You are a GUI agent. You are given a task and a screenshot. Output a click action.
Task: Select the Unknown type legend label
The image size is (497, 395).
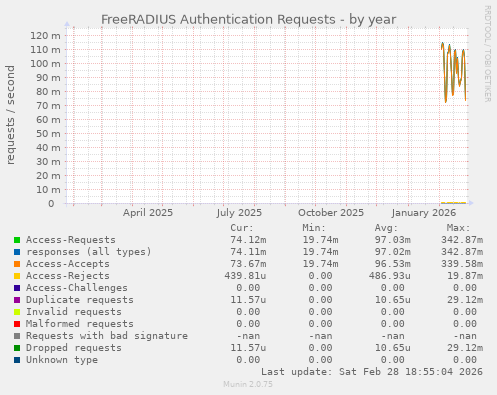(62, 360)
